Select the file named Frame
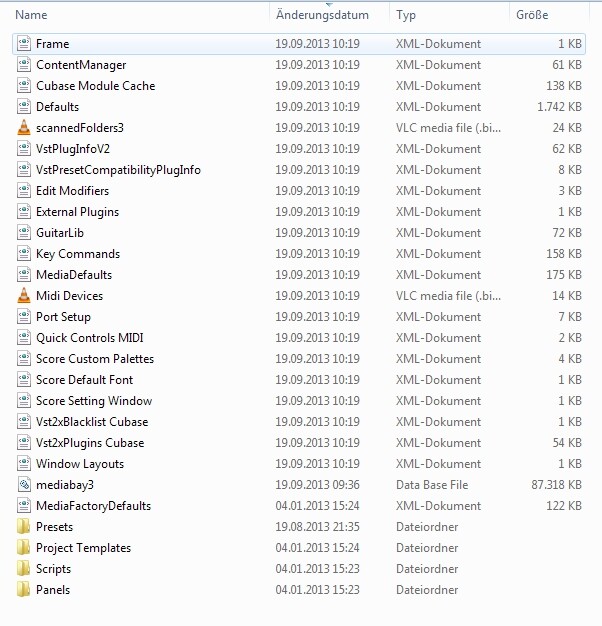602x626 pixels. click(52, 44)
